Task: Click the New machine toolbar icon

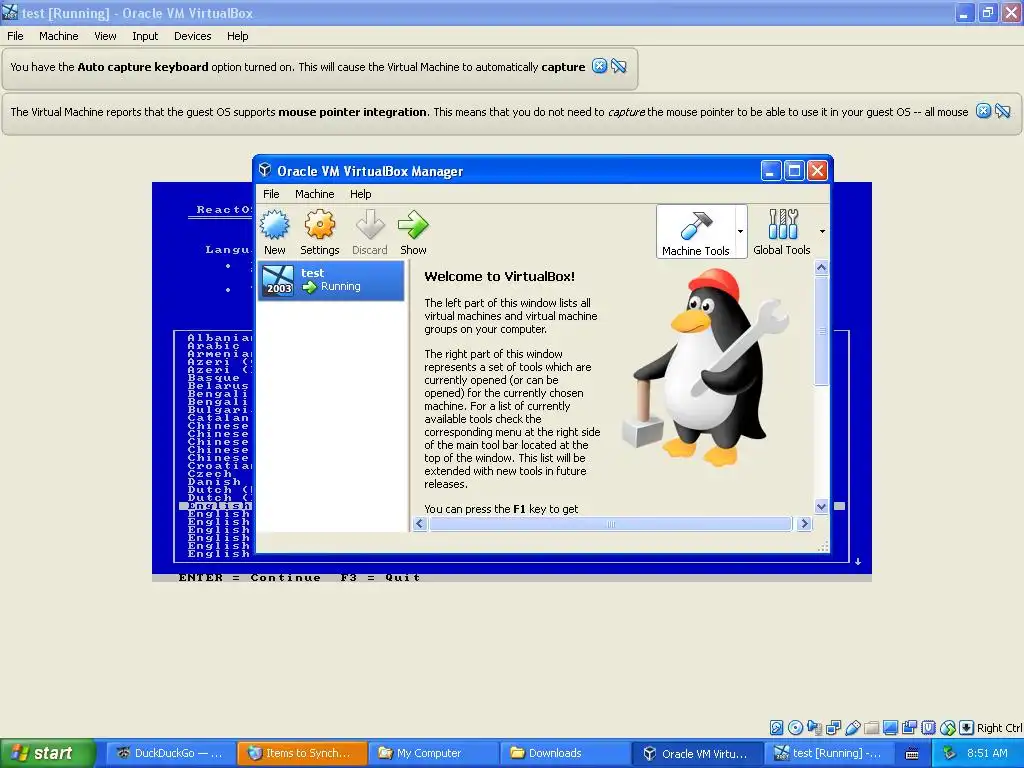Action: point(274,232)
